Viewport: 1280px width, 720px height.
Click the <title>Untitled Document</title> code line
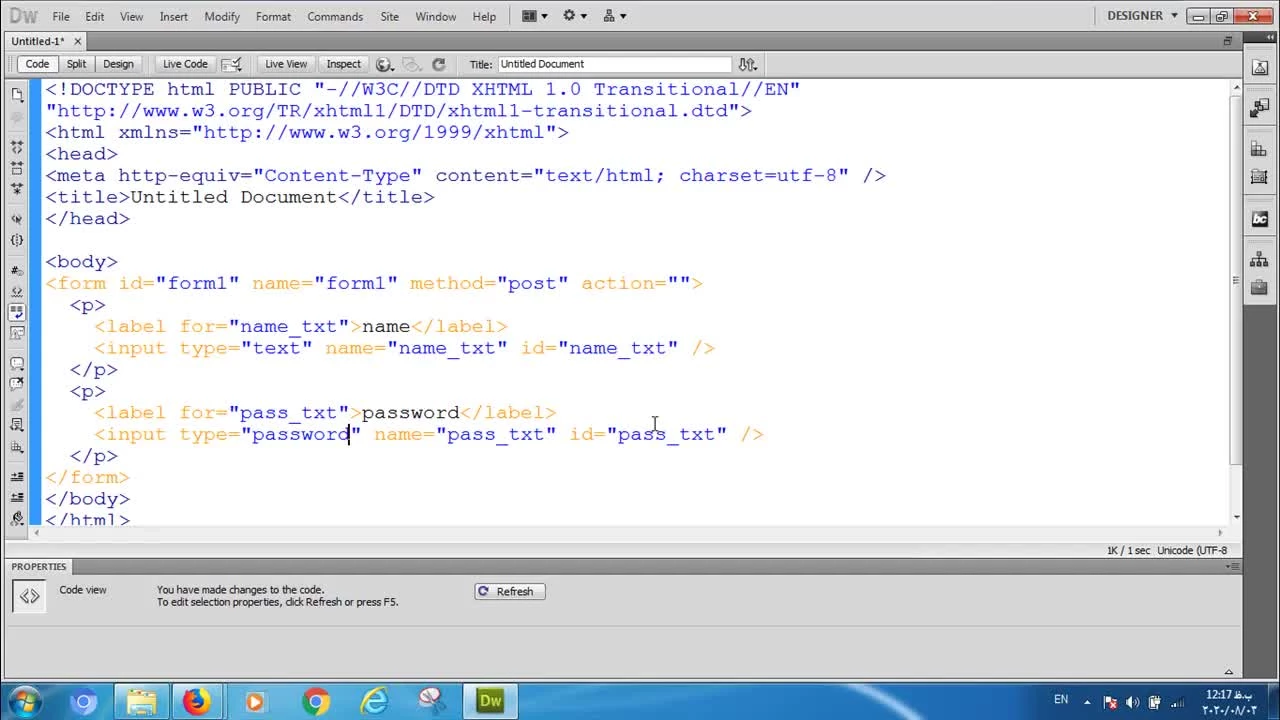click(x=240, y=197)
